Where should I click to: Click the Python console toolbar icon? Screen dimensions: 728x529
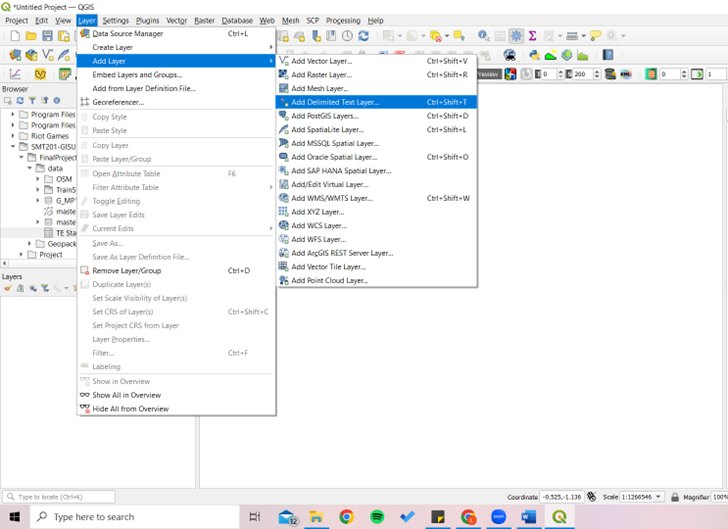535,55
